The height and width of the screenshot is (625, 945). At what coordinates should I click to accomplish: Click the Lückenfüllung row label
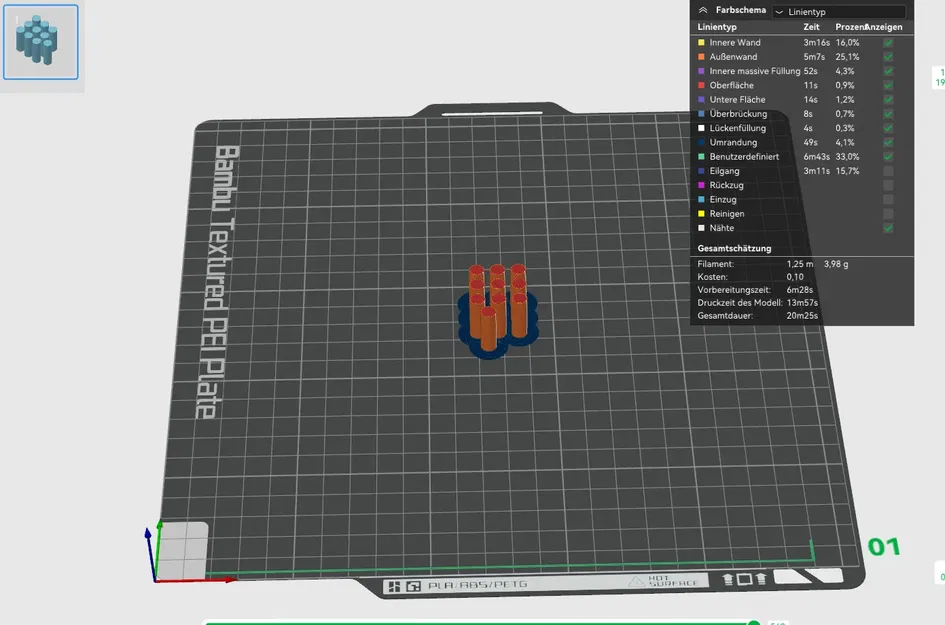[x=738, y=128]
